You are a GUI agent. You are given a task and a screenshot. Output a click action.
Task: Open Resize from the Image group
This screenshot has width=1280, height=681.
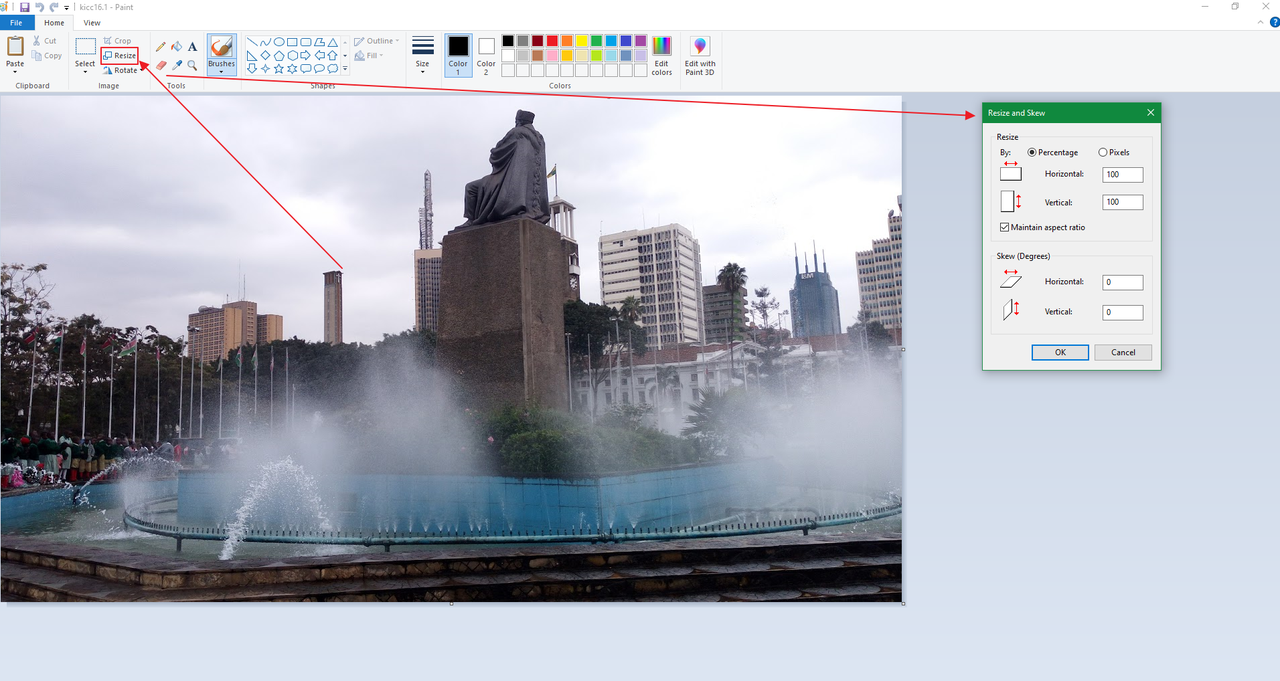[x=119, y=56]
